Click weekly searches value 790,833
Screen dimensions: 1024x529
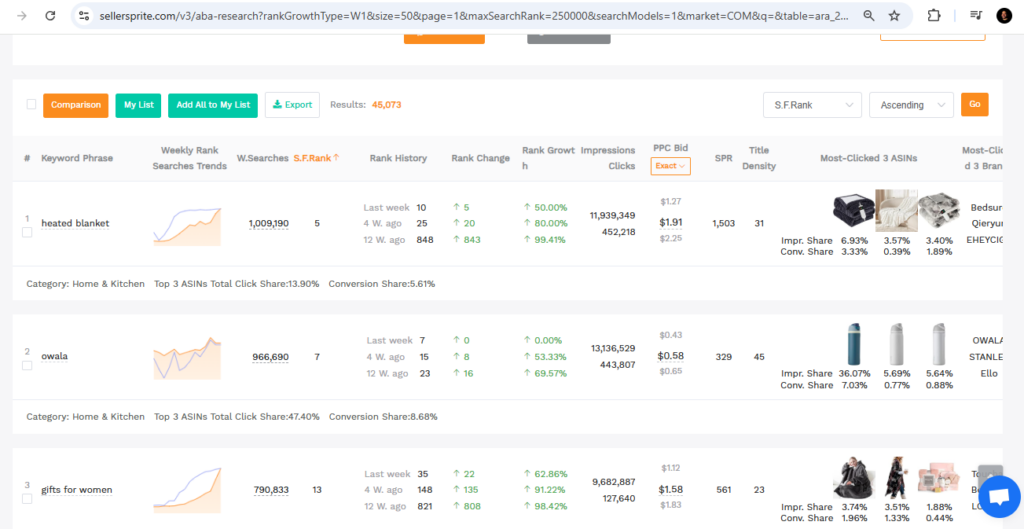271,490
